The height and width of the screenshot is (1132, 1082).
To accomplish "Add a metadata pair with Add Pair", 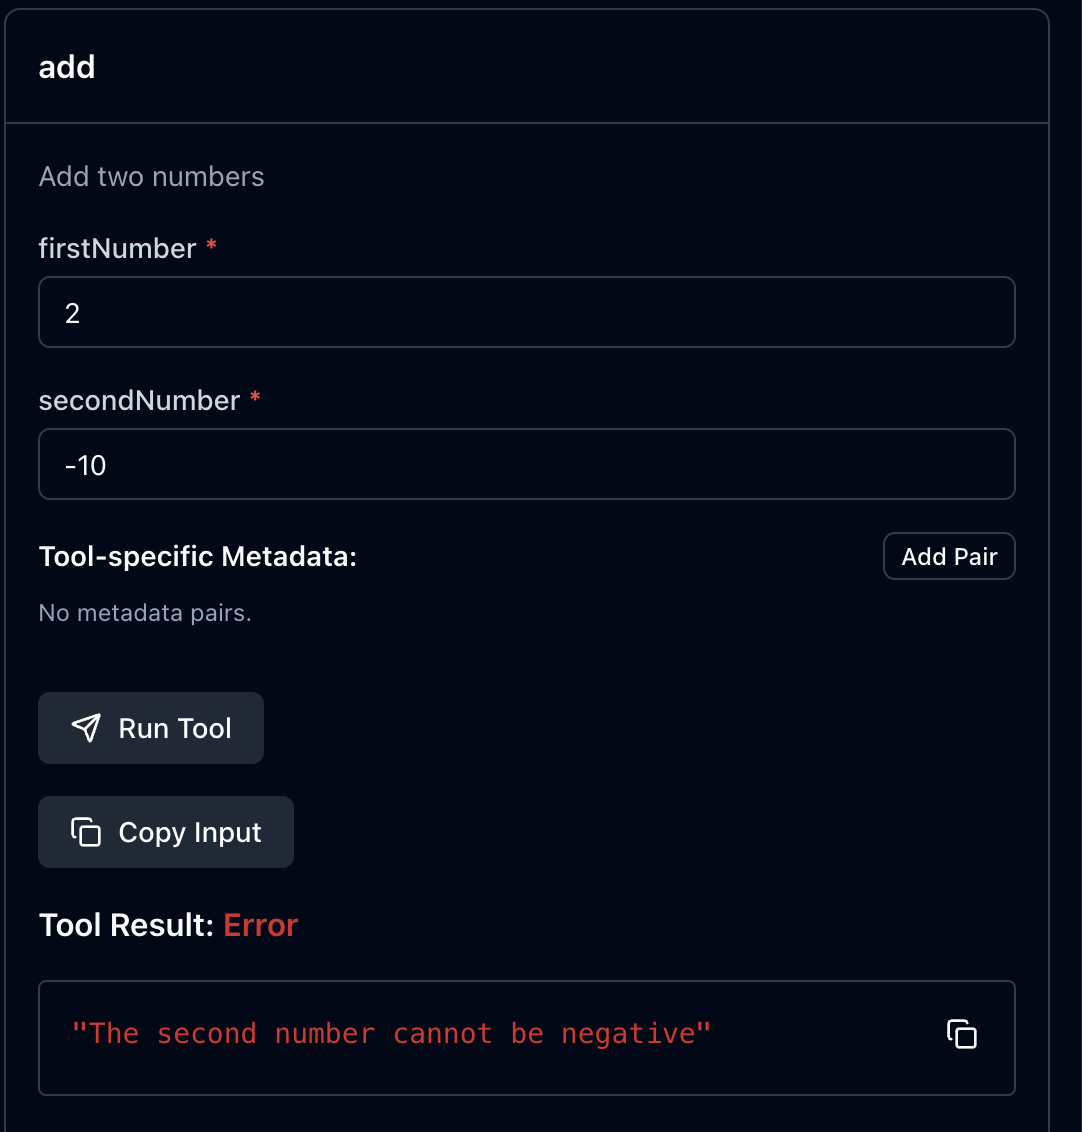I will coord(949,556).
